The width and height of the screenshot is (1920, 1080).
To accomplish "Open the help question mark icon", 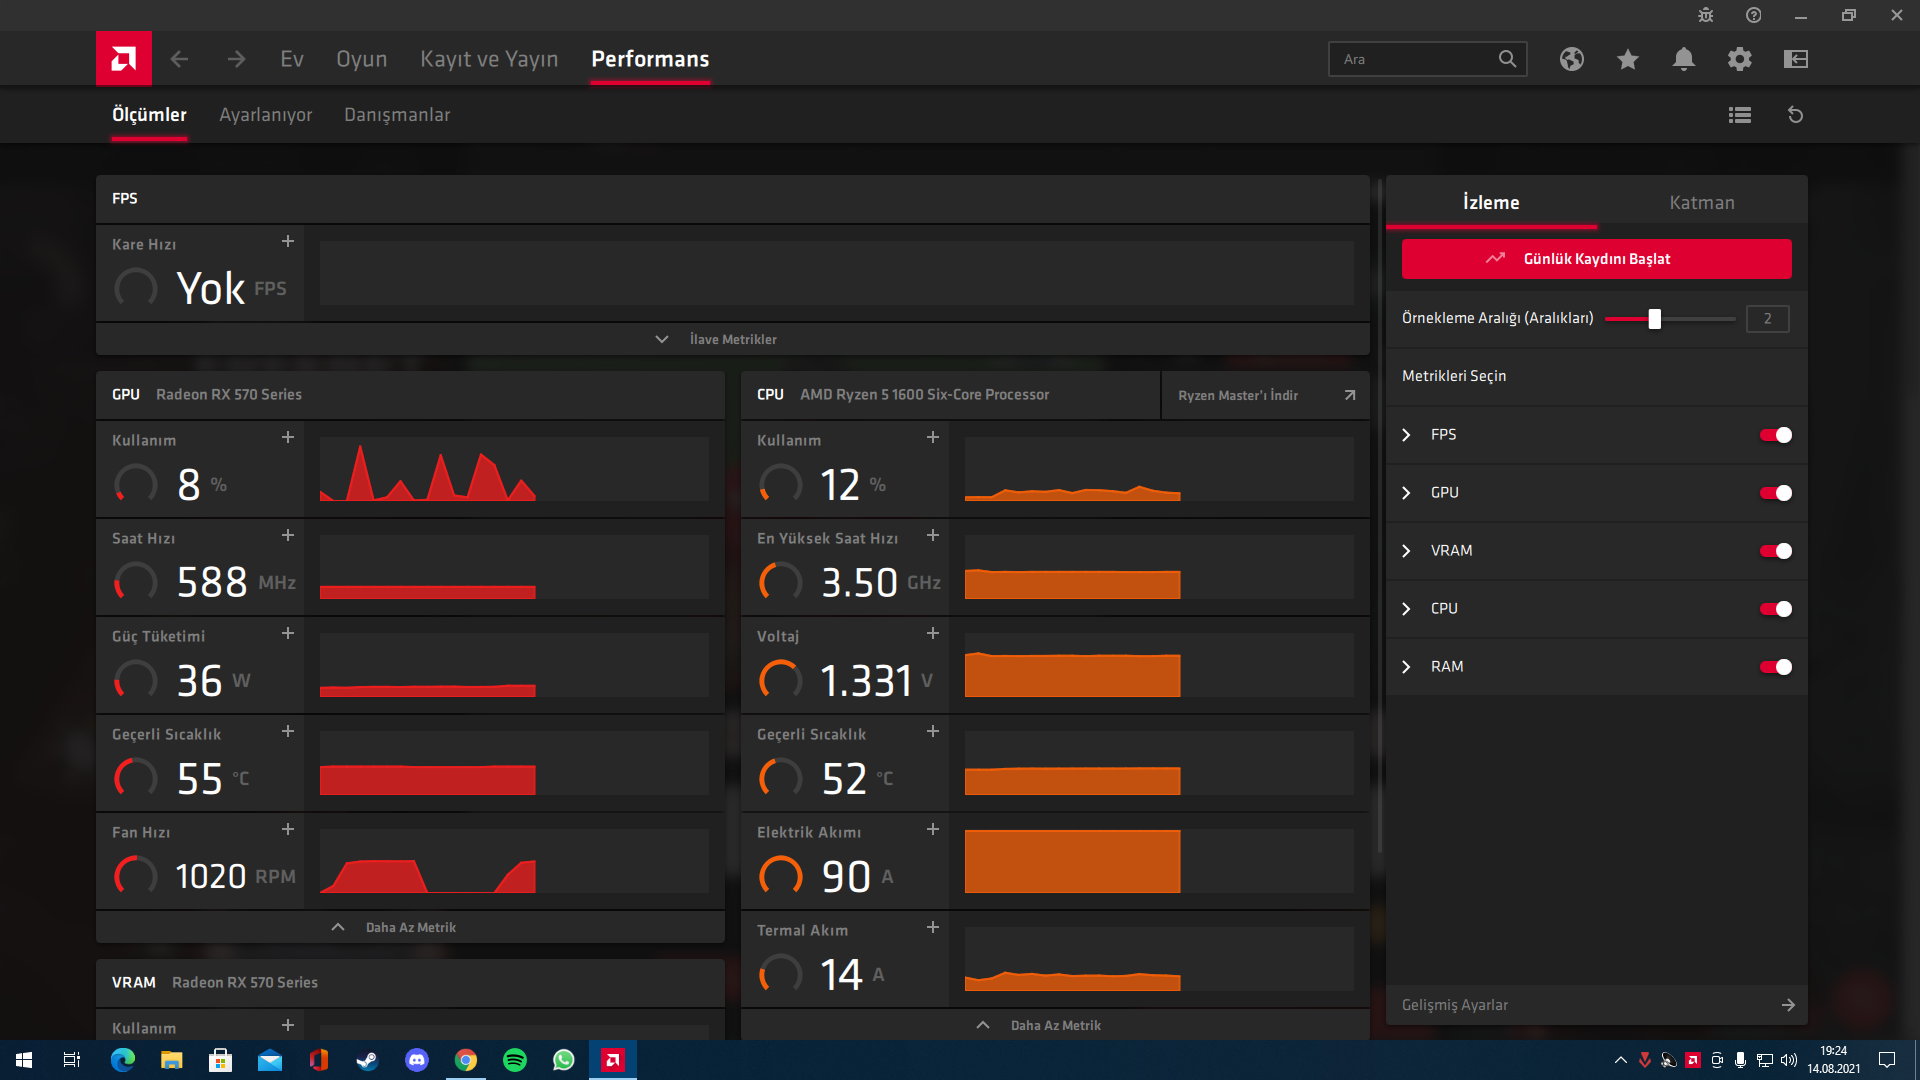I will (x=1754, y=15).
